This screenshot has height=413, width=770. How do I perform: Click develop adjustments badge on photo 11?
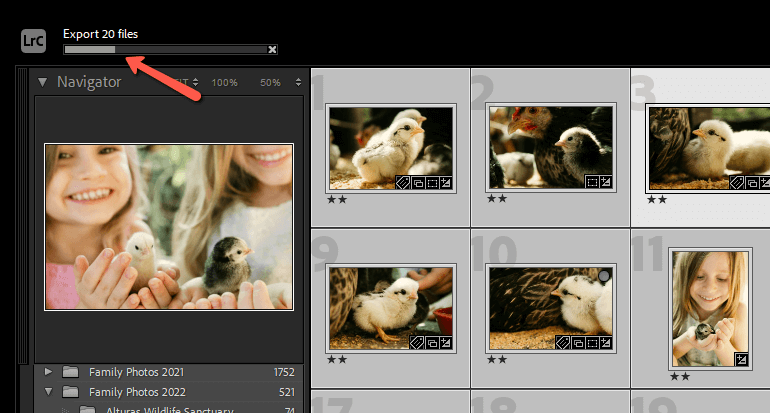(x=741, y=359)
